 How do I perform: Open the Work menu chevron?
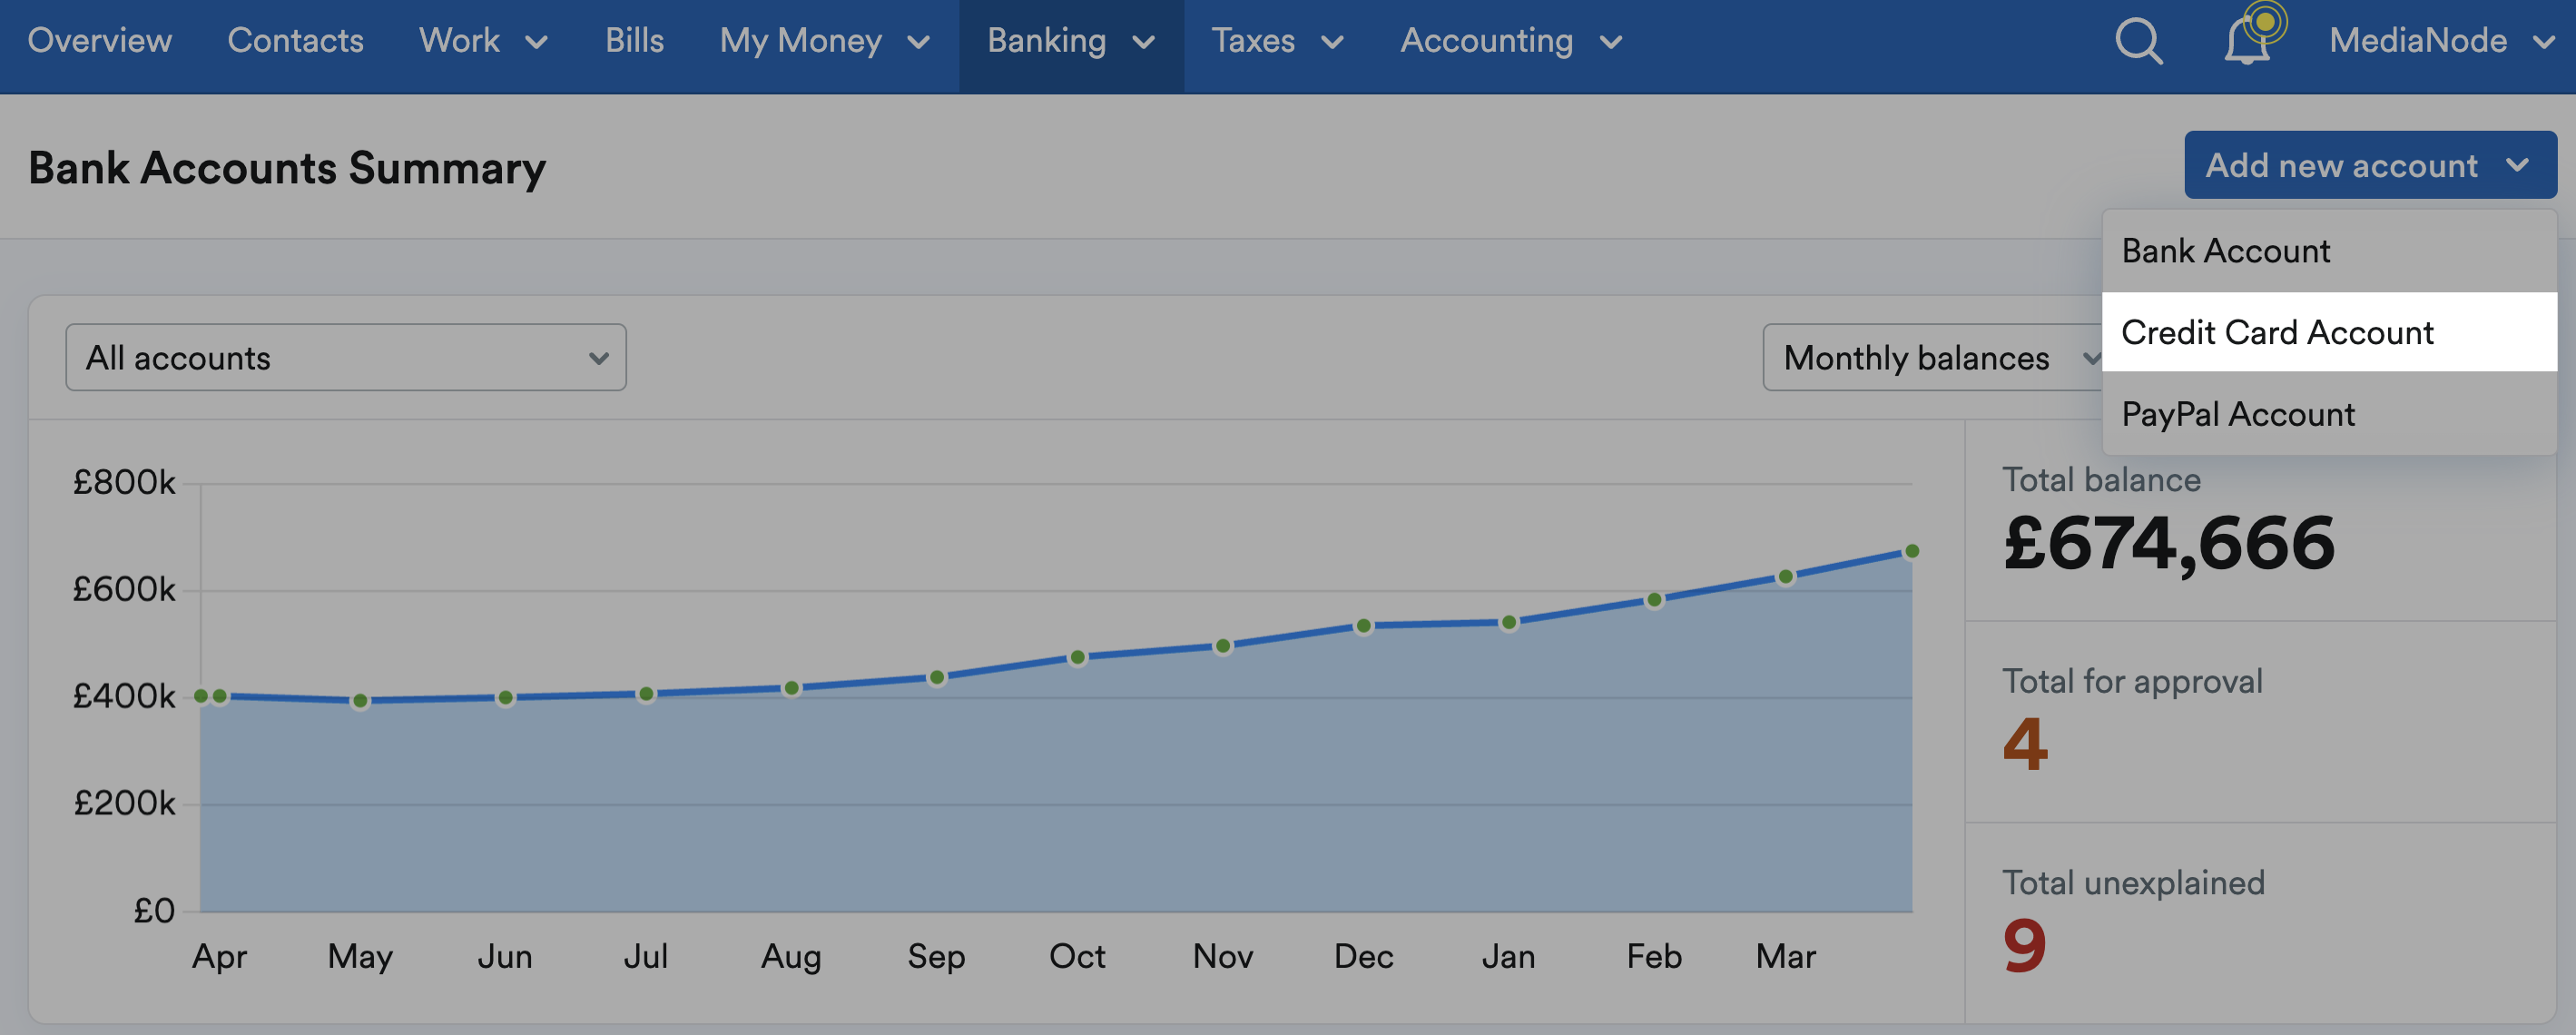pyautogui.click(x=537, y=42)
